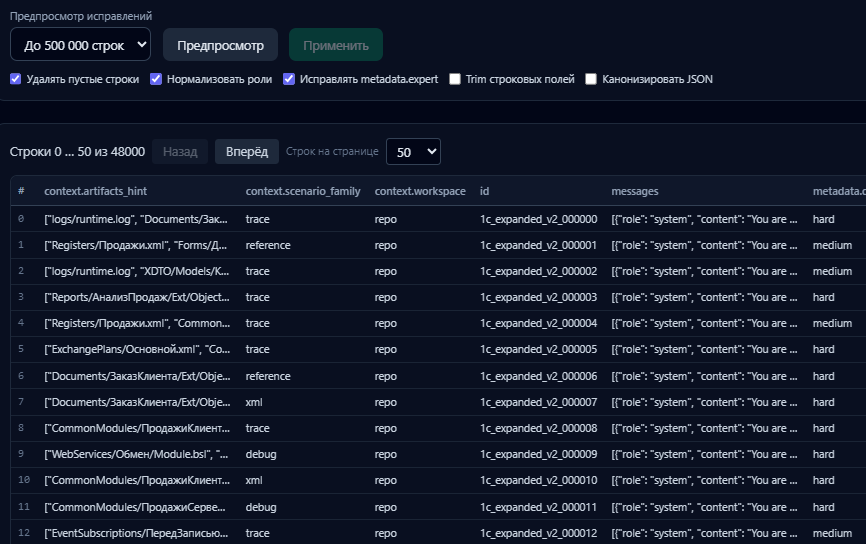Click 'reference' cell in row 1
866x544 pixels.
coord(268,245)
